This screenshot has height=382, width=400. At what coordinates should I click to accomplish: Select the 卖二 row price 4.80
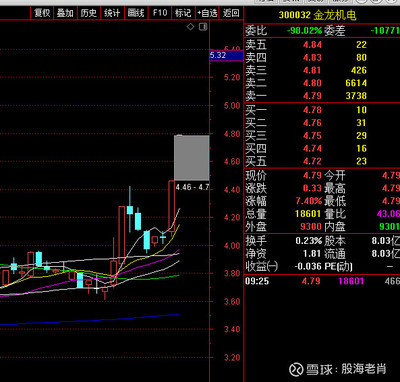pos(312,83)
